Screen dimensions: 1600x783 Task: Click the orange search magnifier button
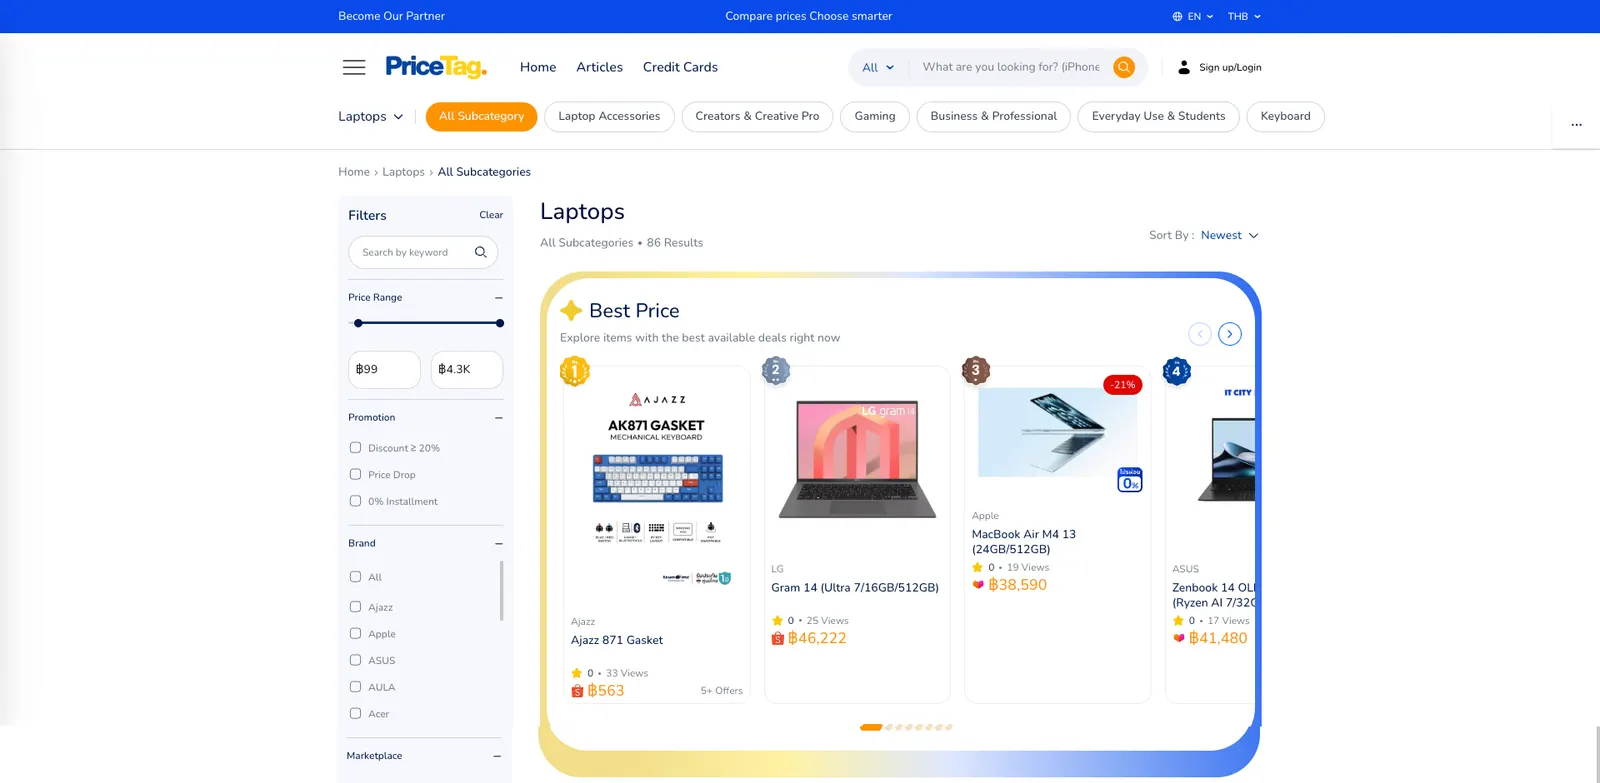1124,67
